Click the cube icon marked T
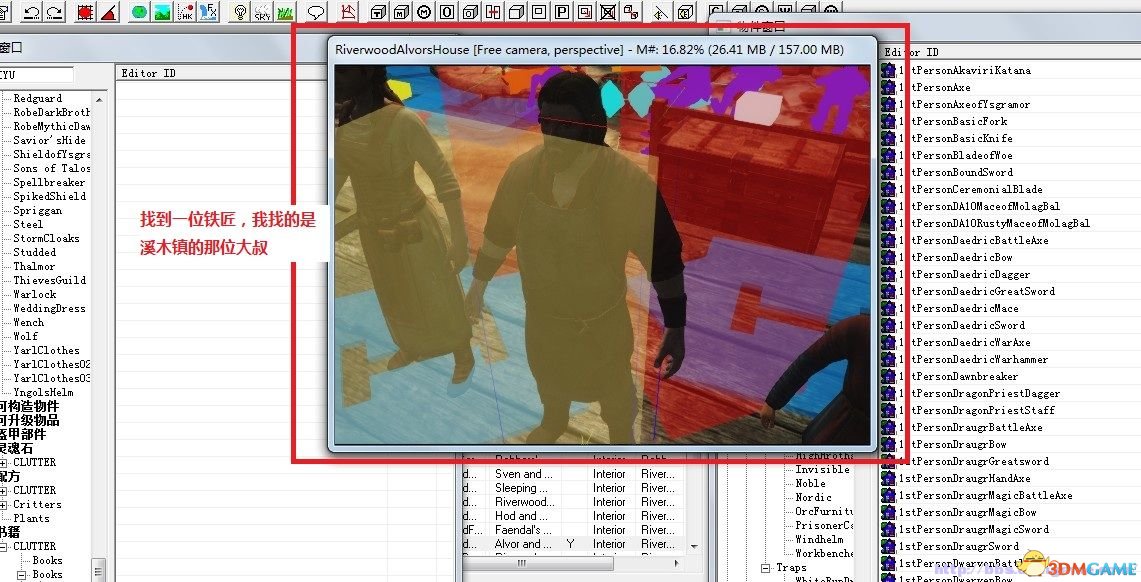Viewport: 1141px width, 582px height. coord(378,12)
